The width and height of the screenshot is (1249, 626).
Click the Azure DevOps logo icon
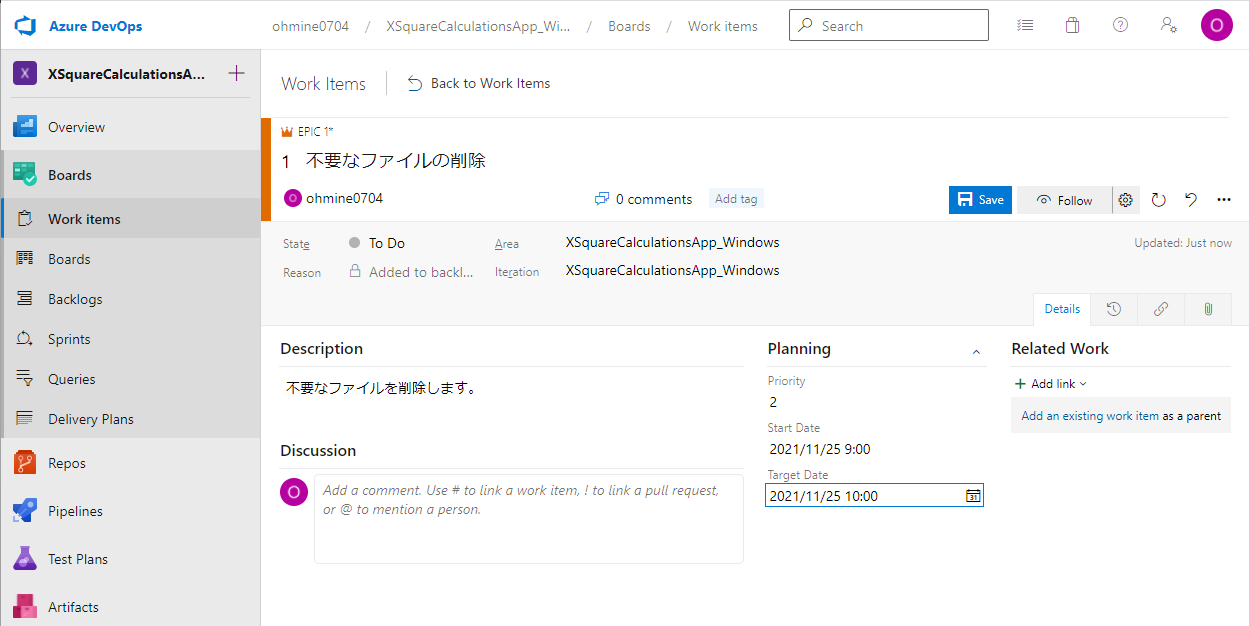click(x=25, y=26)
